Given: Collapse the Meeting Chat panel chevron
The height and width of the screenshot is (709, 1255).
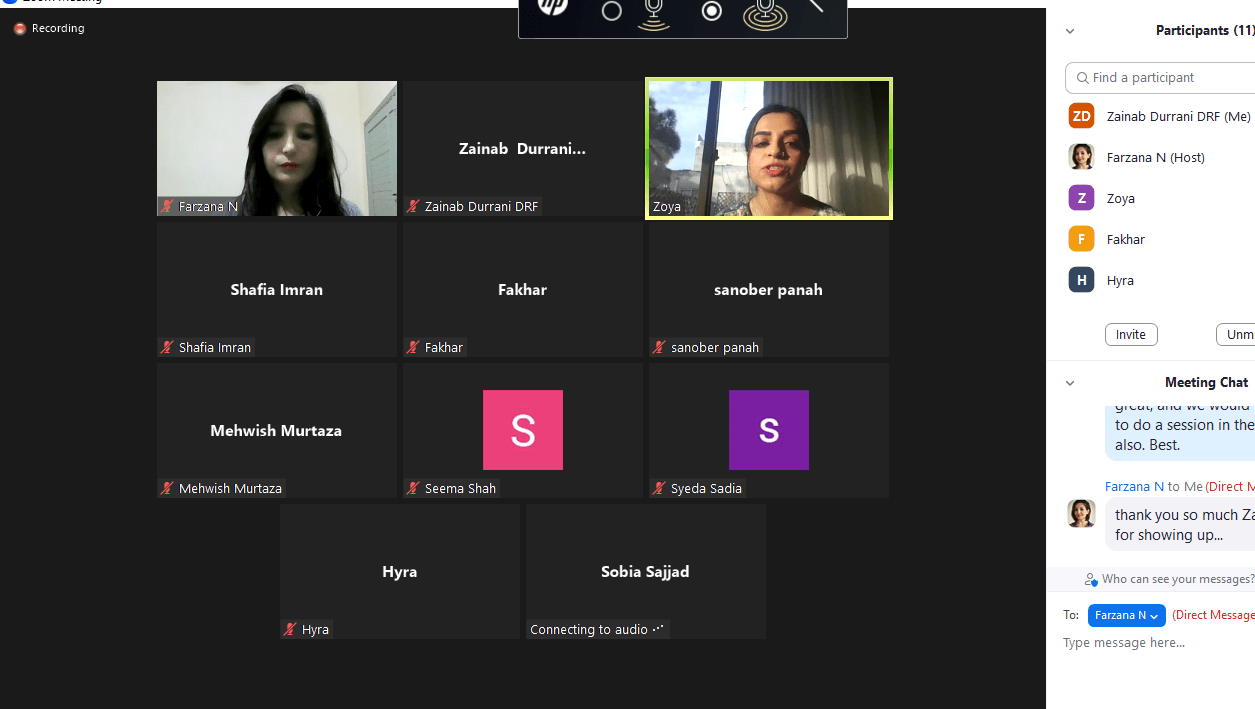Looking at the screenshot, I should (1070, 383).
